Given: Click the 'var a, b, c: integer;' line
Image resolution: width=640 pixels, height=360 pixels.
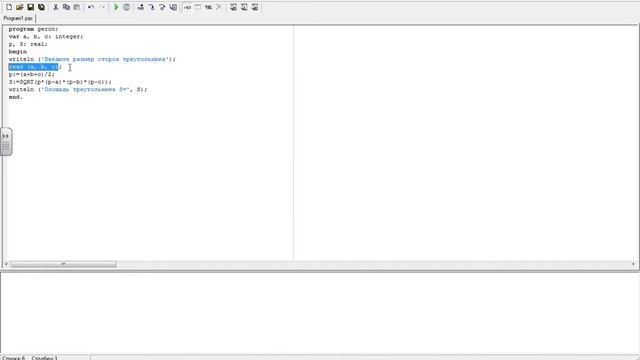Looking at the screenshot, I should click(46, 37).
